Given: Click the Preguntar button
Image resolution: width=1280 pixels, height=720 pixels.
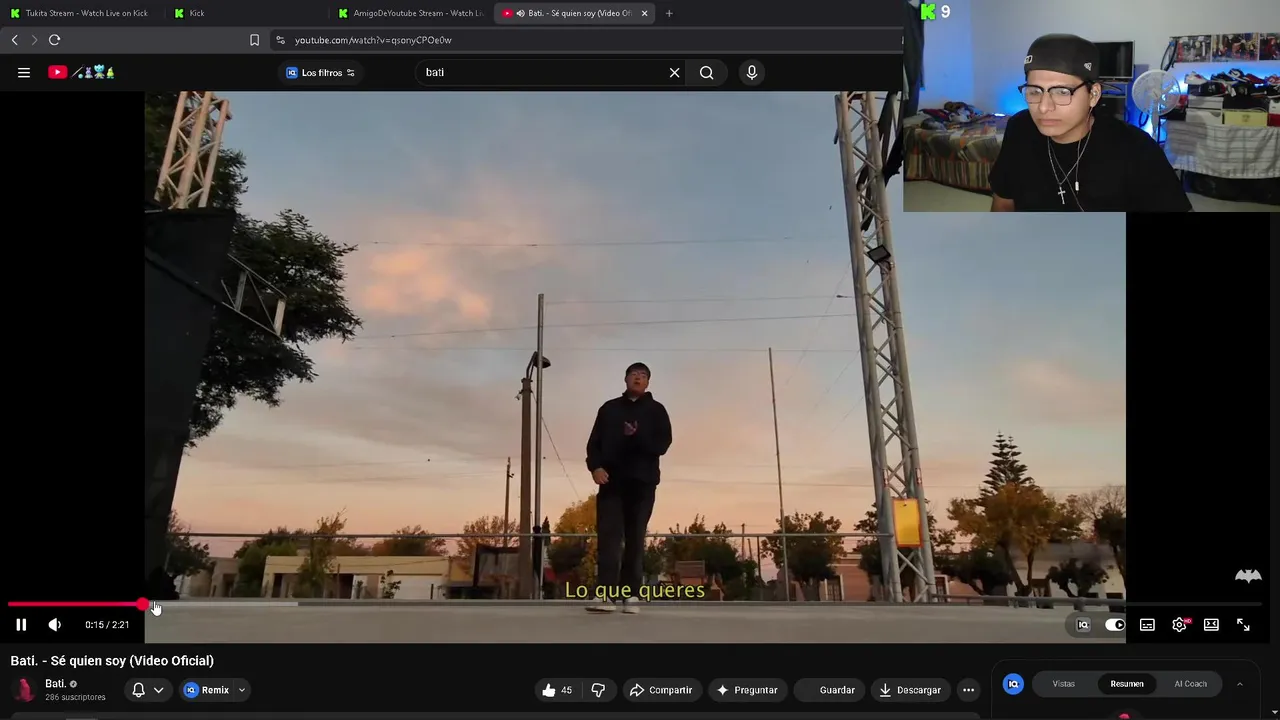Looking at the screenshot, I should tap(746, 690).
